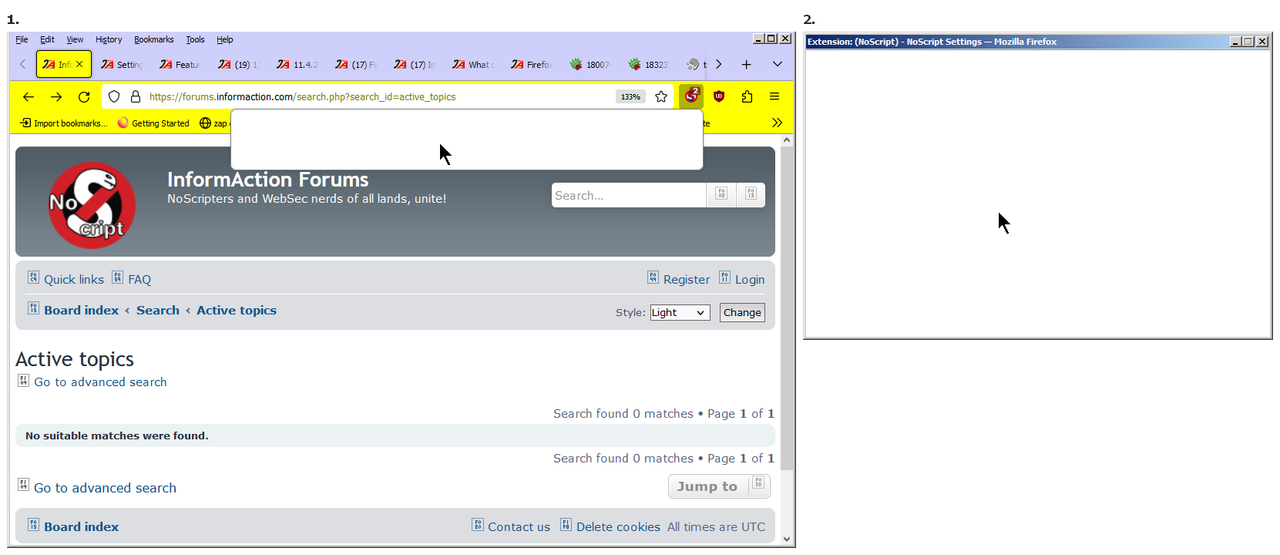Click the placeholder icon beside FAQ
1280x555 pixels.
(117, 278)
